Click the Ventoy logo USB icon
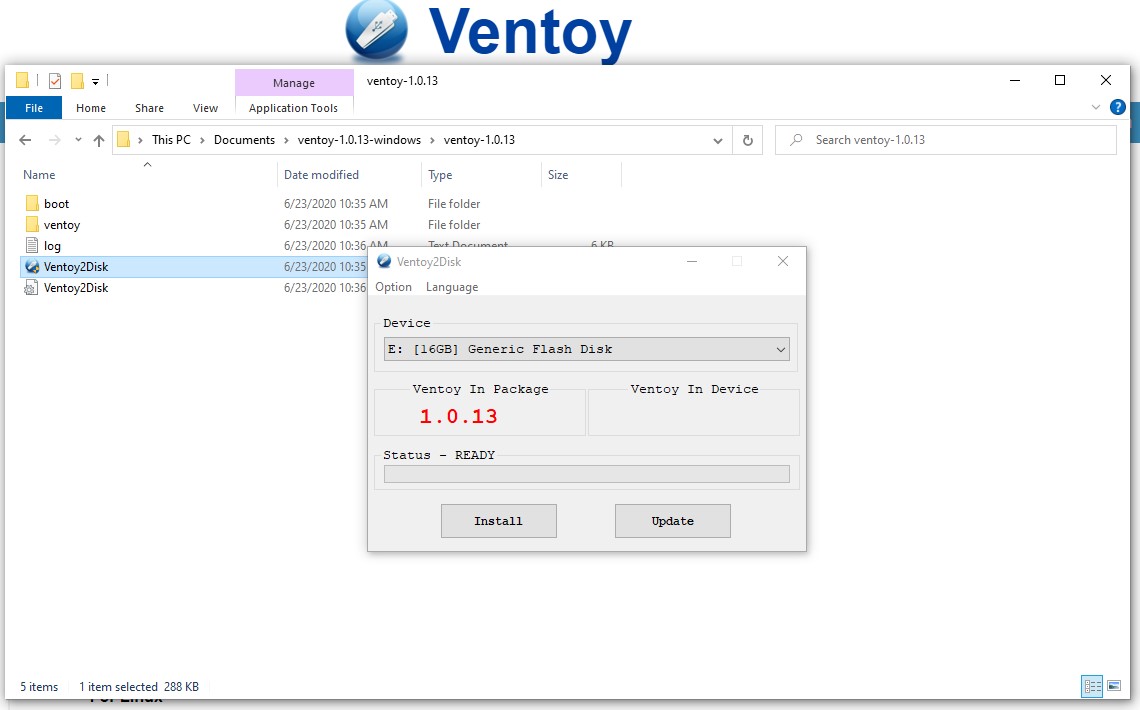 tap(377, 31)
